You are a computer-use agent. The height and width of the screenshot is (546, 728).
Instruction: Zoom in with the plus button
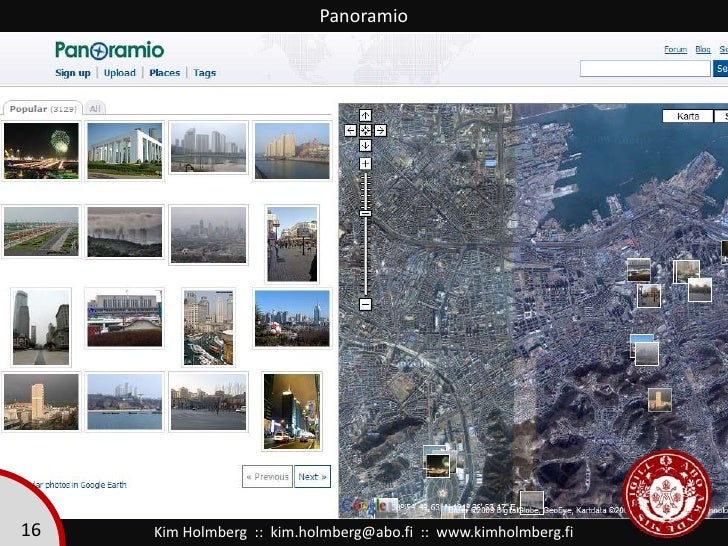[365, 163]
